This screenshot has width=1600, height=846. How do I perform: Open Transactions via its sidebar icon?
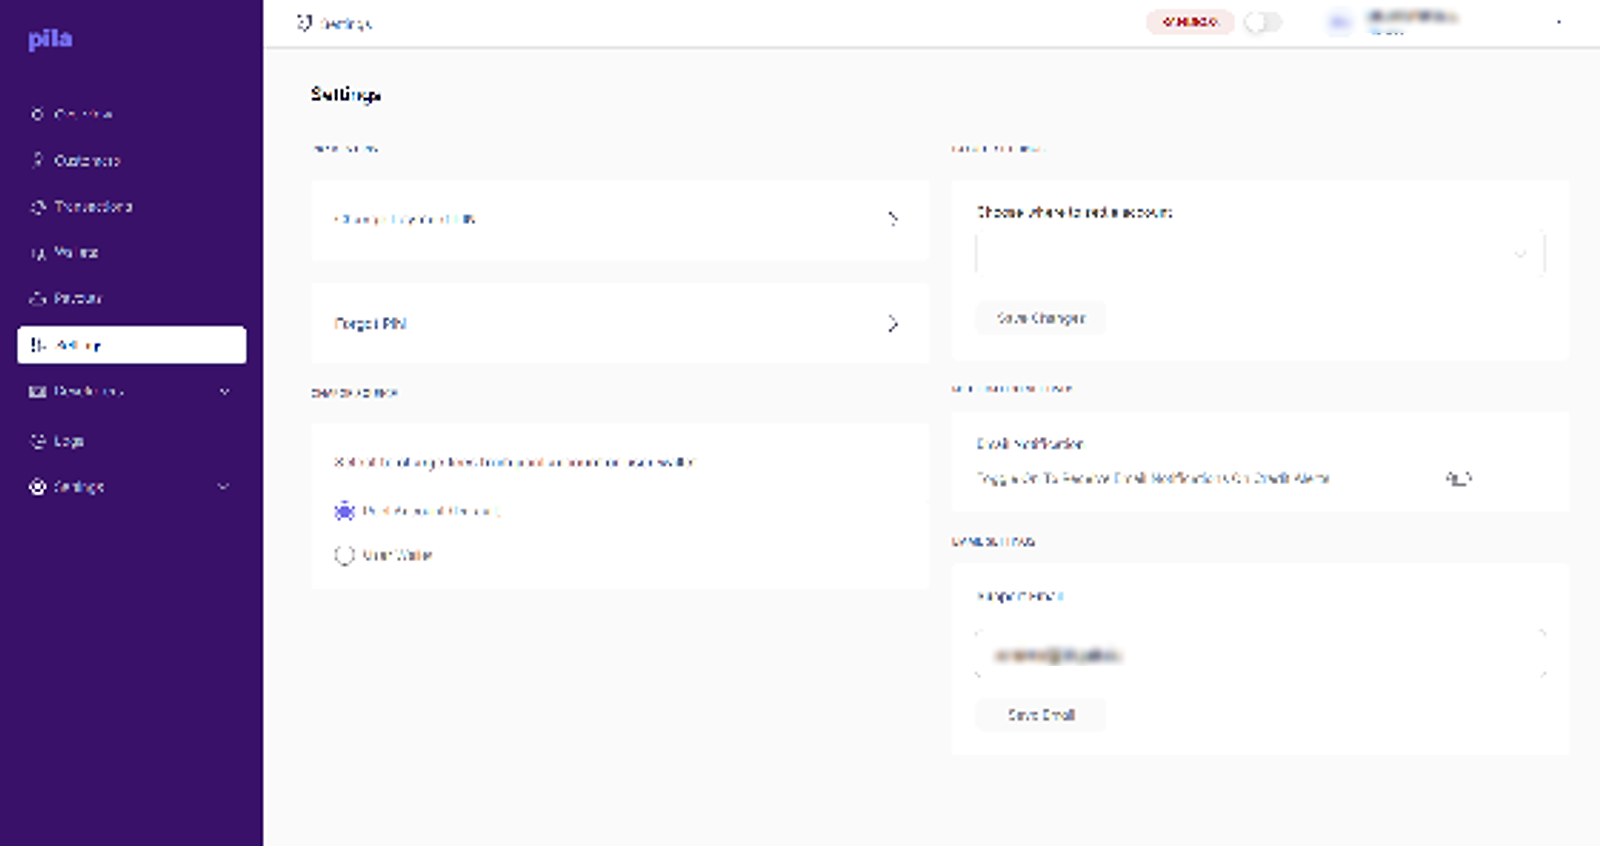(x=38, y=207)
